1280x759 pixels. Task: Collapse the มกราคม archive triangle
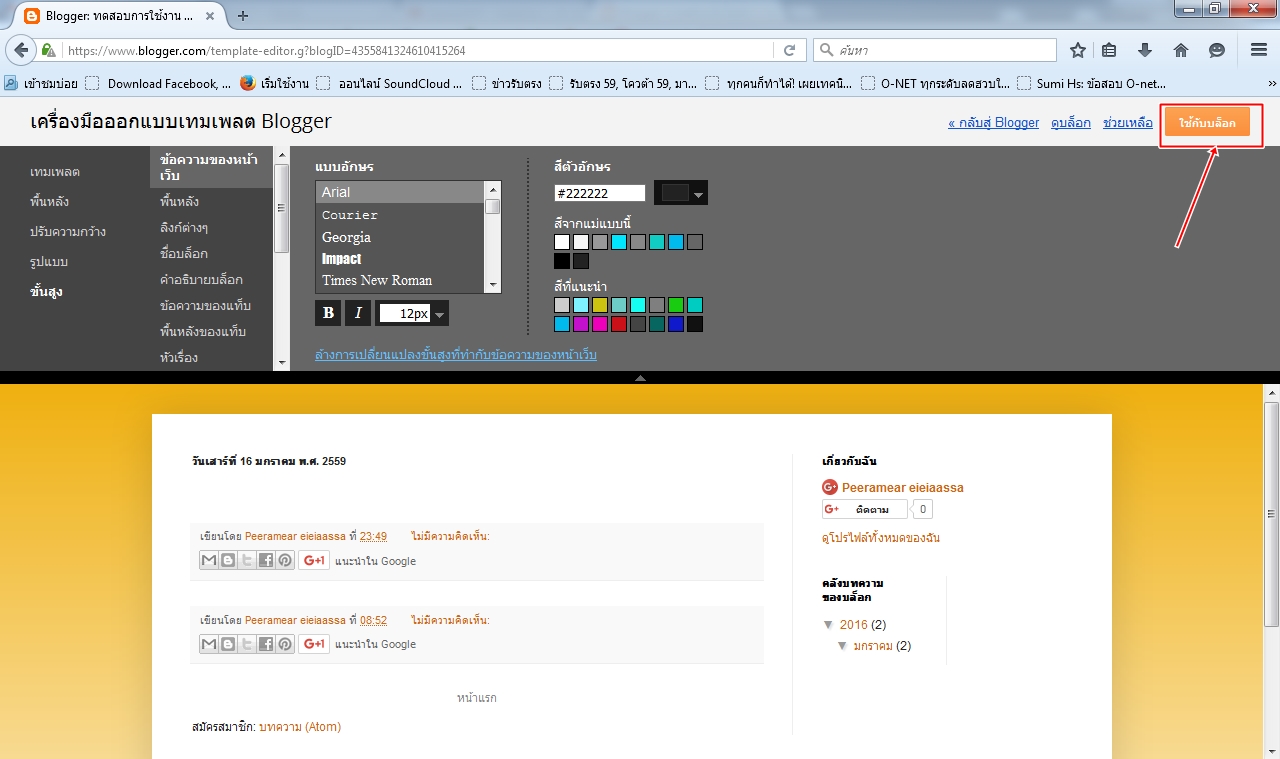point(843,645)
